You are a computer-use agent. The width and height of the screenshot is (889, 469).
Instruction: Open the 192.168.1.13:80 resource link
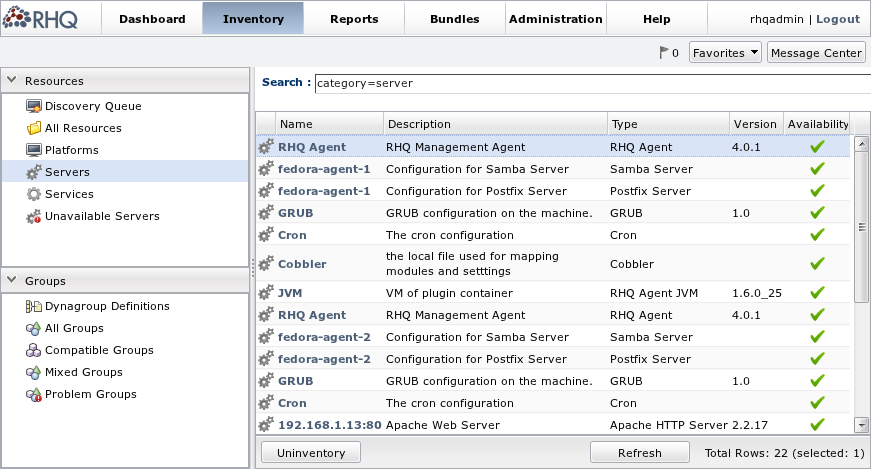pyautogui.click(x=329, y=425)
